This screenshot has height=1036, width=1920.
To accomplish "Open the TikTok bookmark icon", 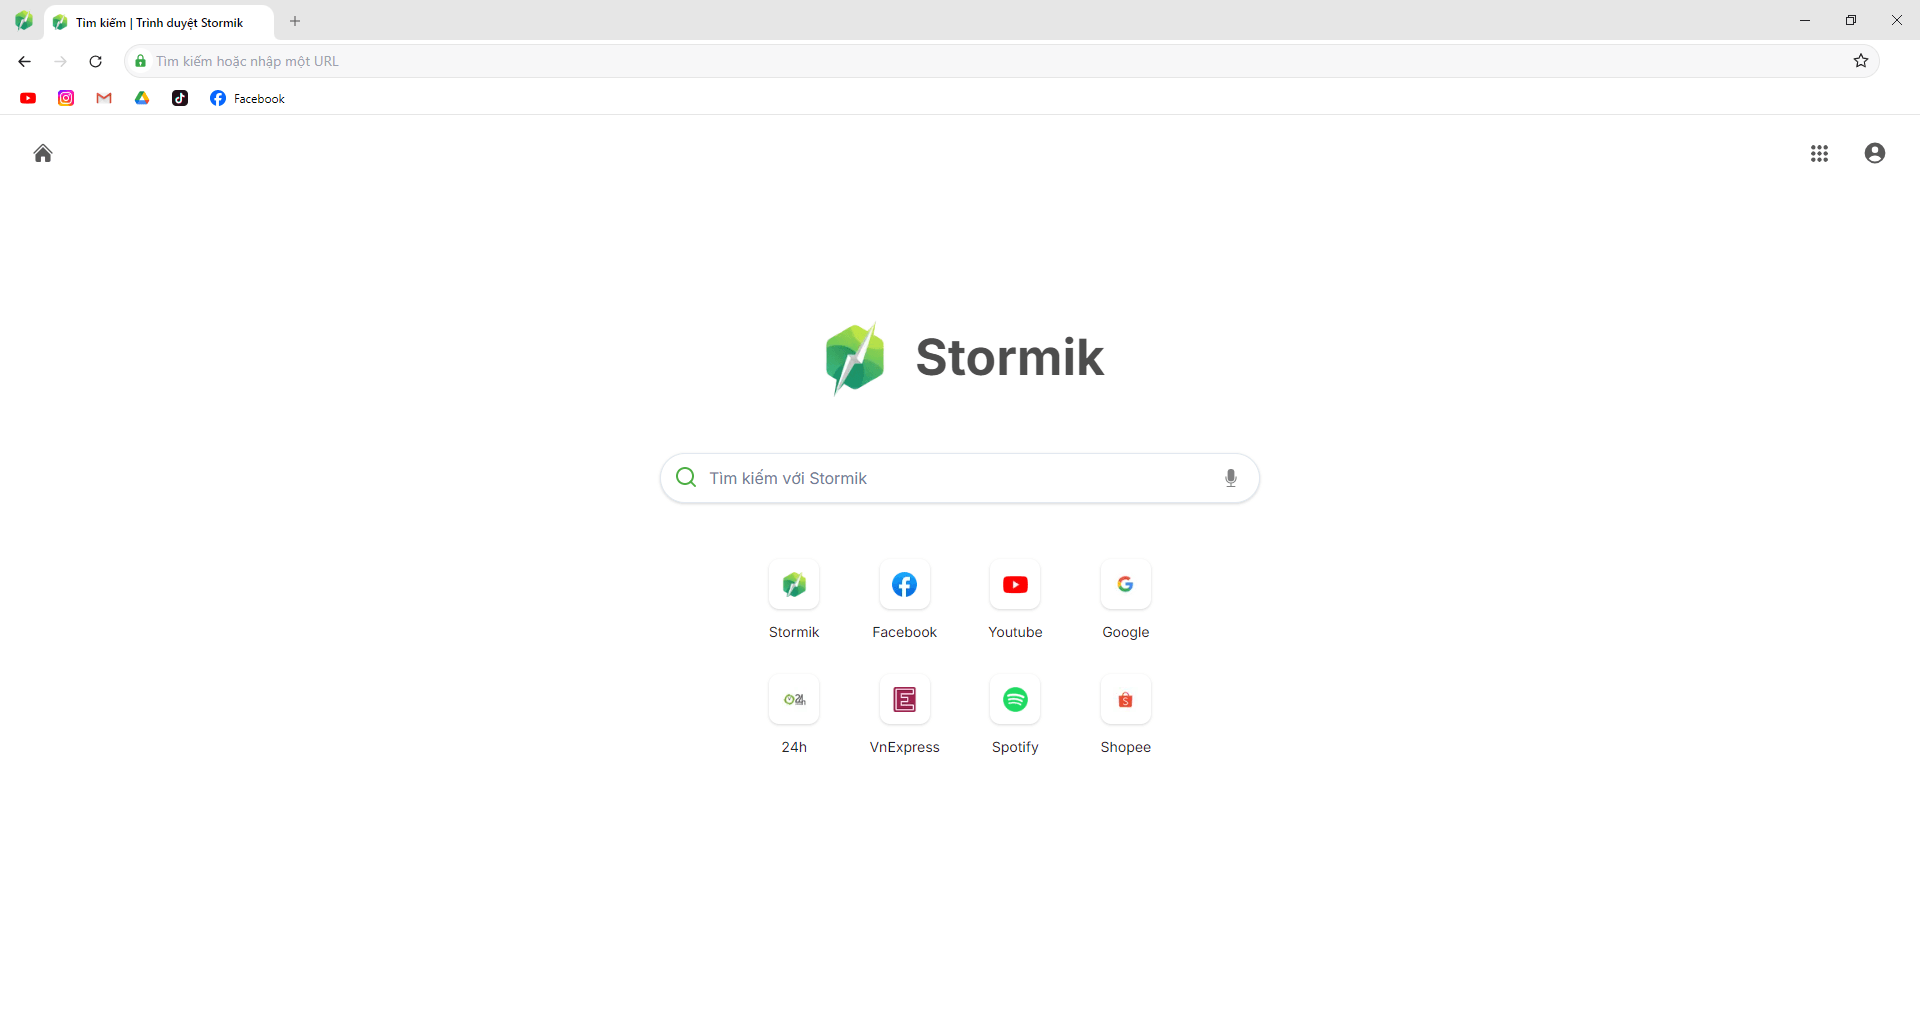I will point(180,98).
